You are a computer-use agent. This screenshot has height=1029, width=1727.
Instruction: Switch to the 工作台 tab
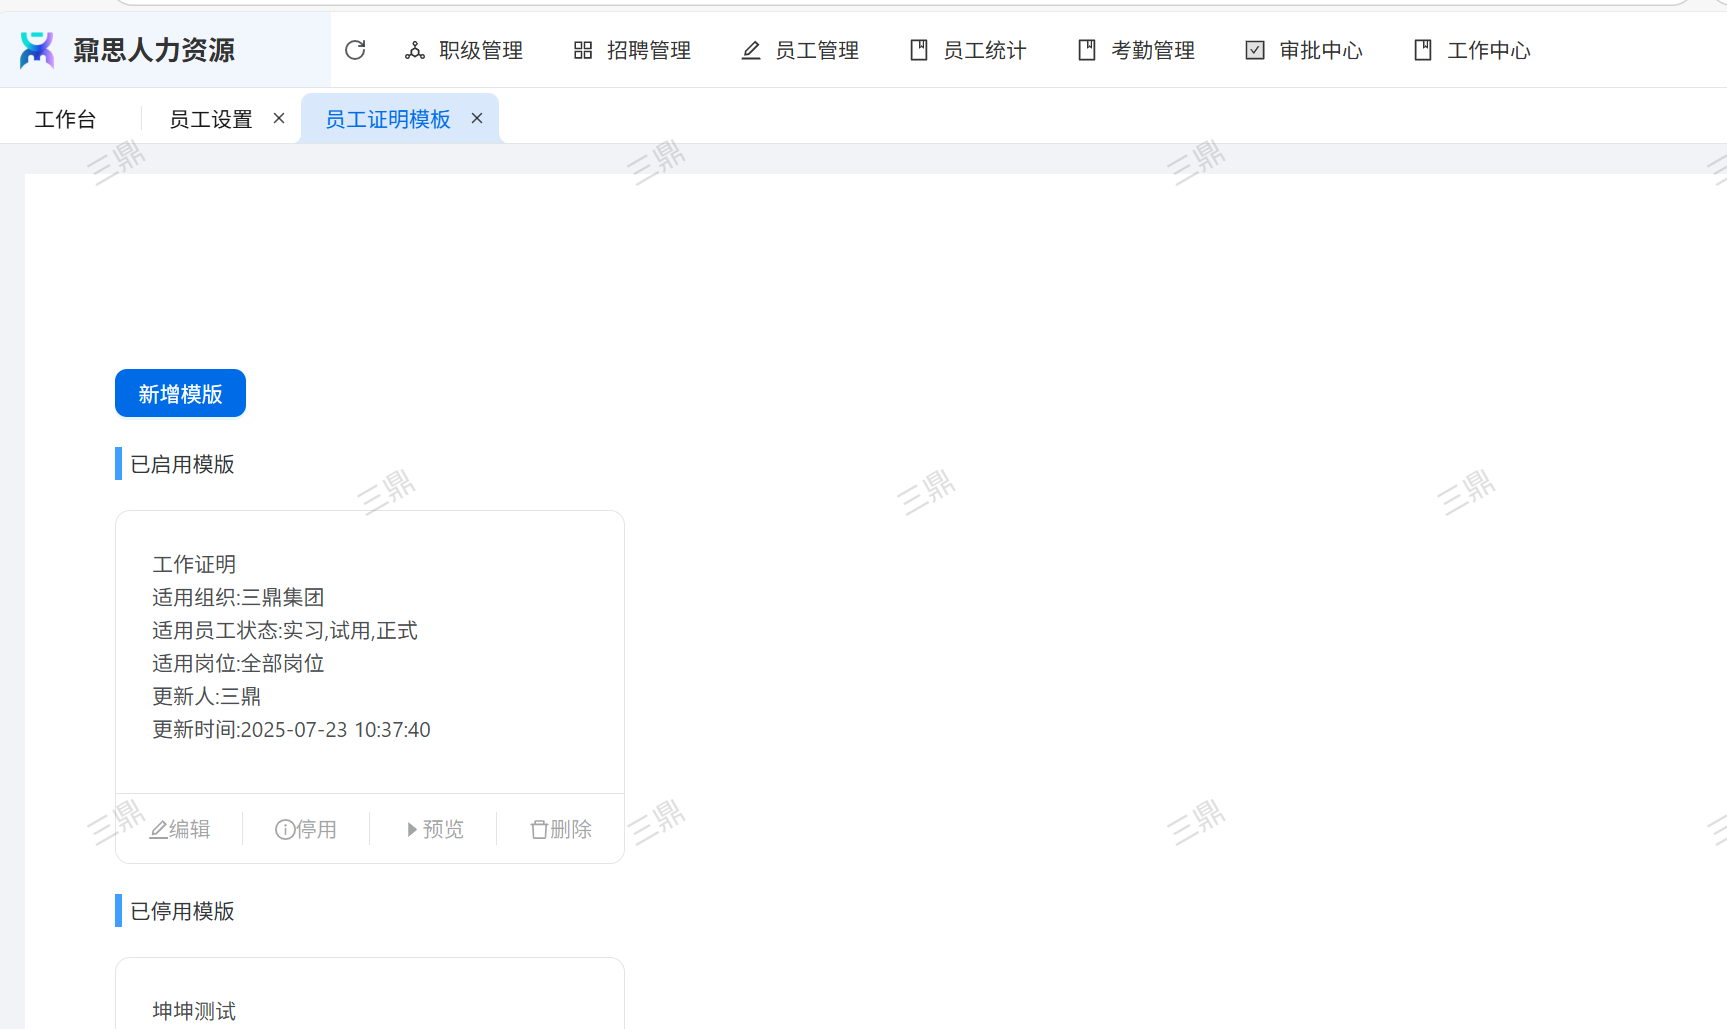65,119
